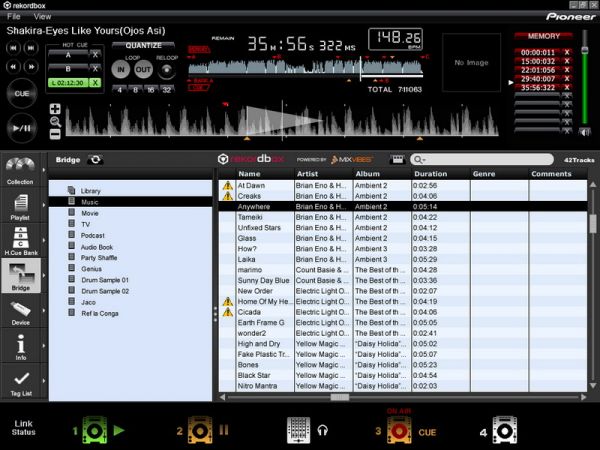This screenshot has height=450, width=600.
Task: Select the Bridge sidebar icon
Action: [21, 276]
